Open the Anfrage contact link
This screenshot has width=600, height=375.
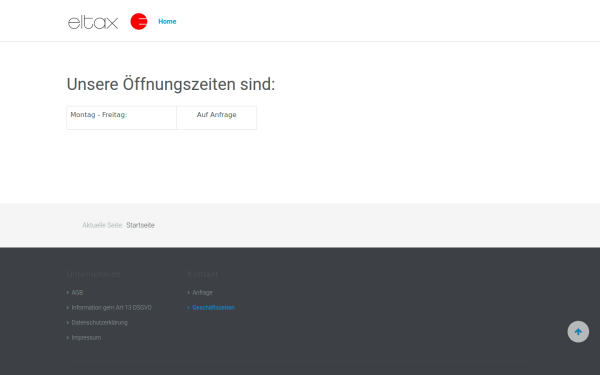[202, 292]
